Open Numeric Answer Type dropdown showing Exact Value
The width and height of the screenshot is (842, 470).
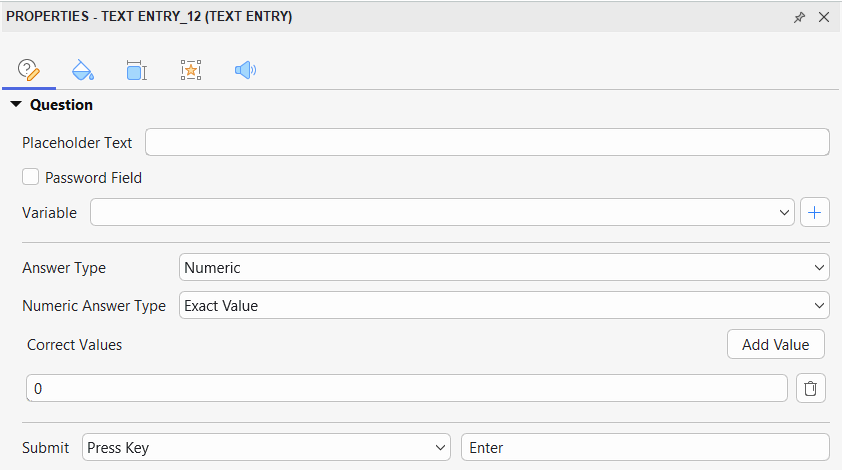(x=504, y=305)
